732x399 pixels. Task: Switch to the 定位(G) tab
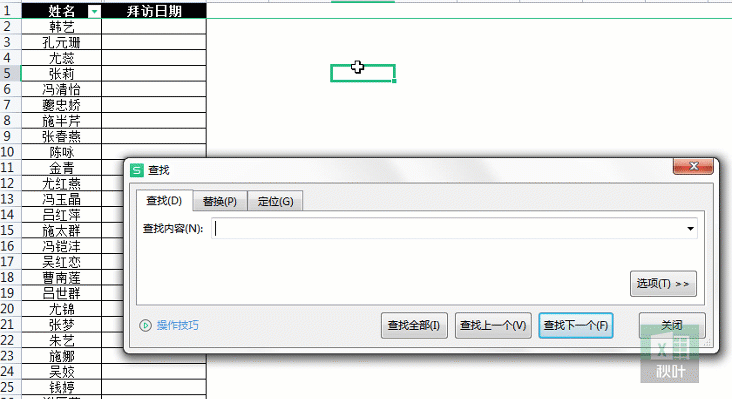pyautogui.click(x=275, y=202)
